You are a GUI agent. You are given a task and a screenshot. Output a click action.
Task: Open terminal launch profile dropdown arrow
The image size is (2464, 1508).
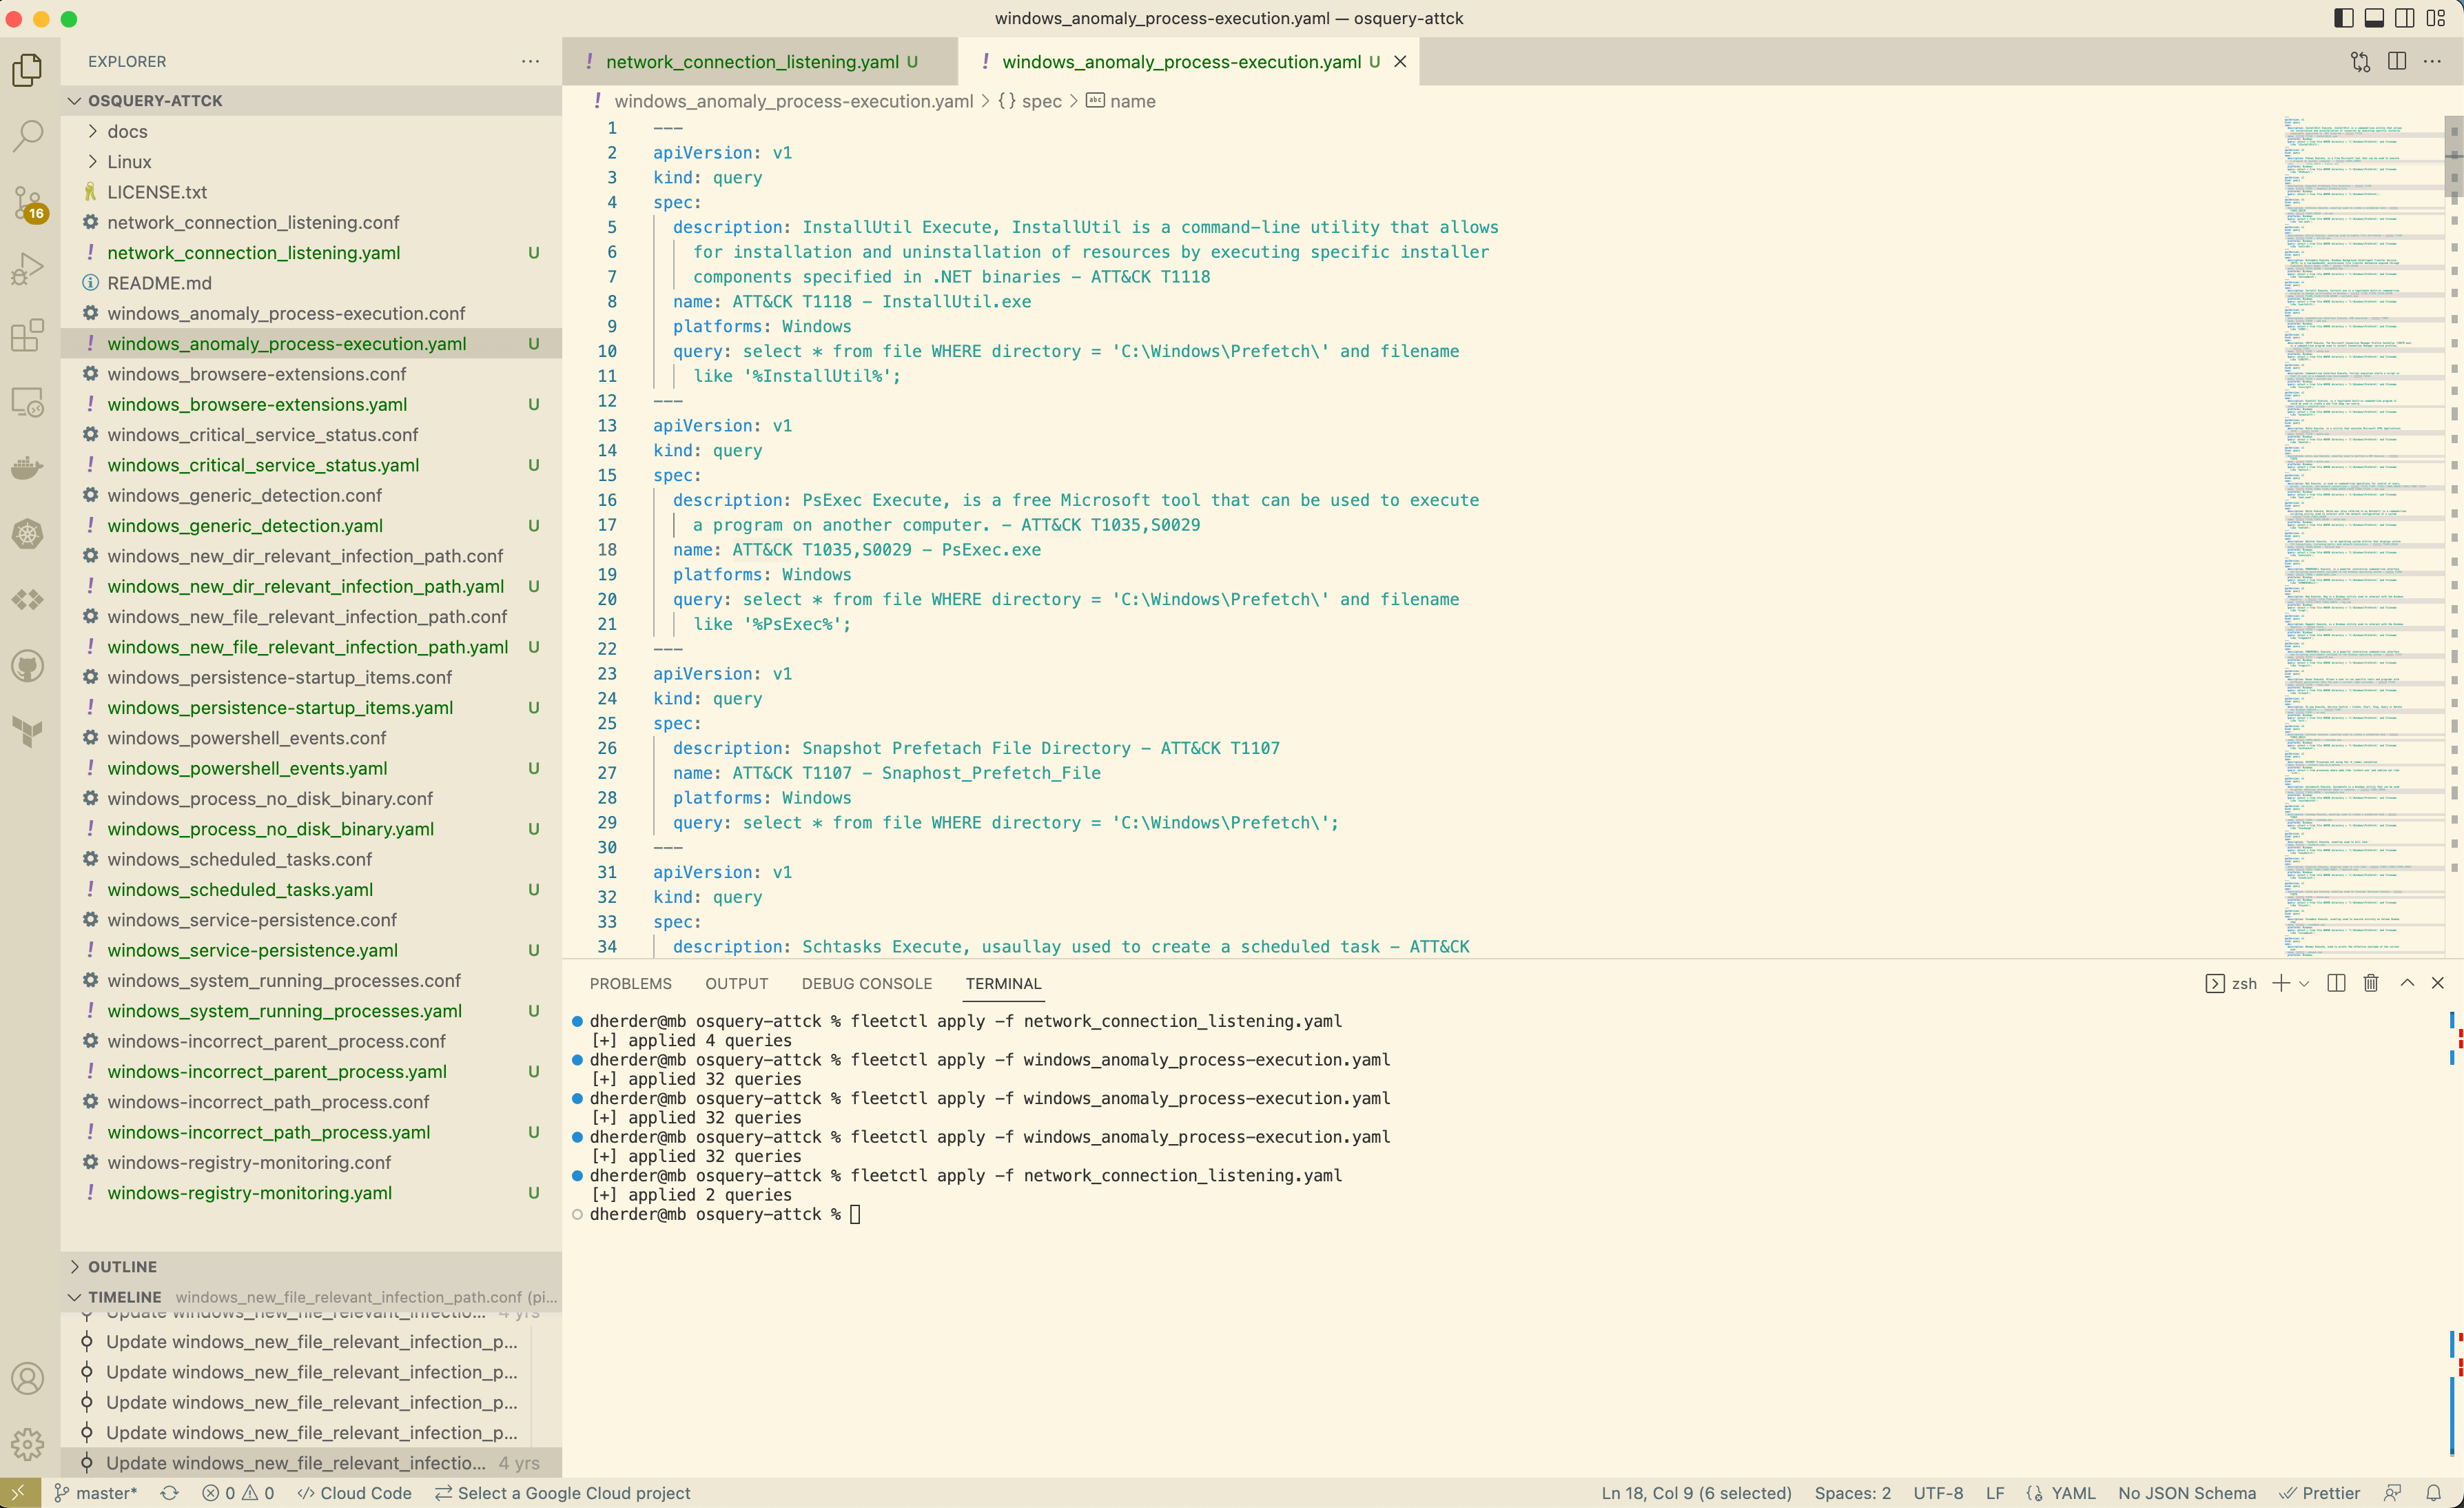[2304, 984]
